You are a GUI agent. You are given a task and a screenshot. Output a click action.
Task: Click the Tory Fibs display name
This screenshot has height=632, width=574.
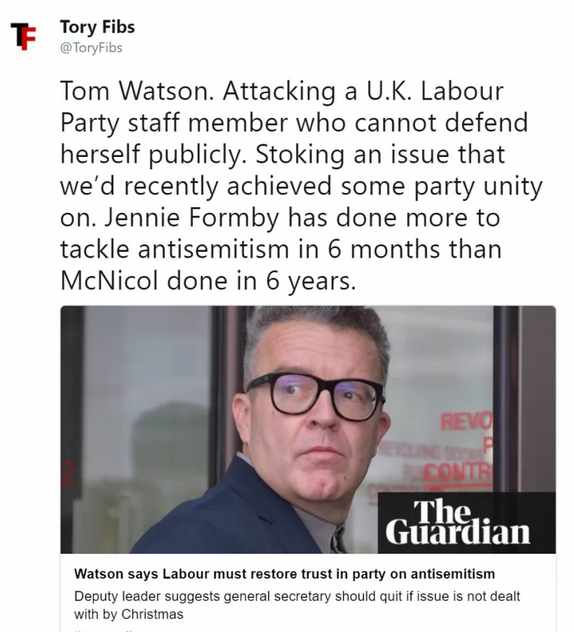(98, 27)
